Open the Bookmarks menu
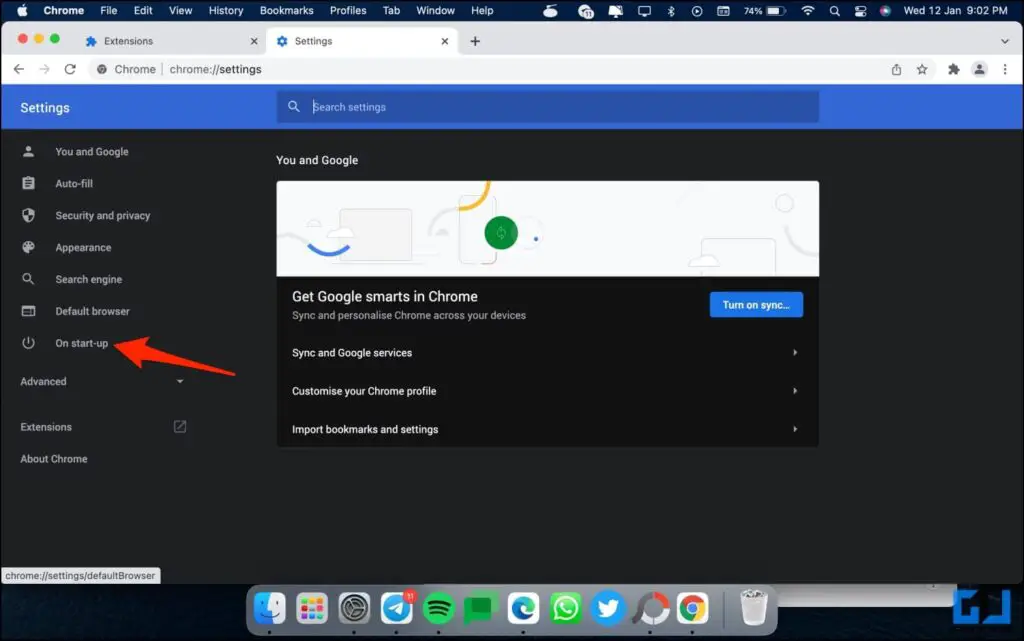The image size is (1024, 641). (x=286, y=10)
